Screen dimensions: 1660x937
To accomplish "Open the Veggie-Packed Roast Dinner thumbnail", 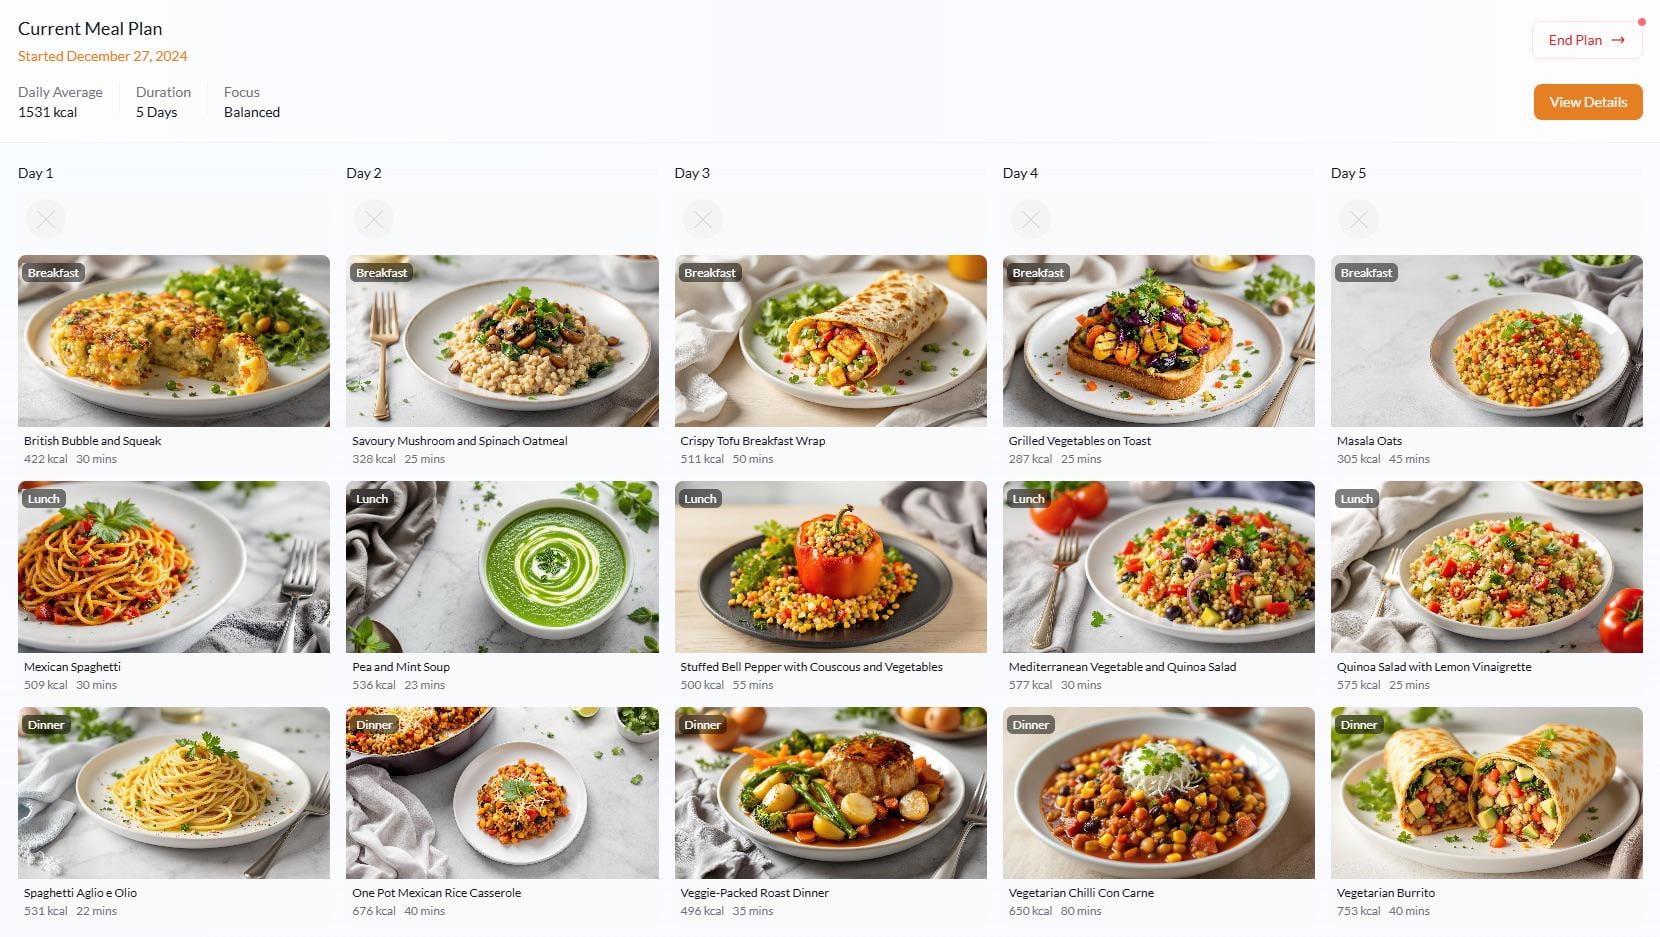I will pos(831,793).
